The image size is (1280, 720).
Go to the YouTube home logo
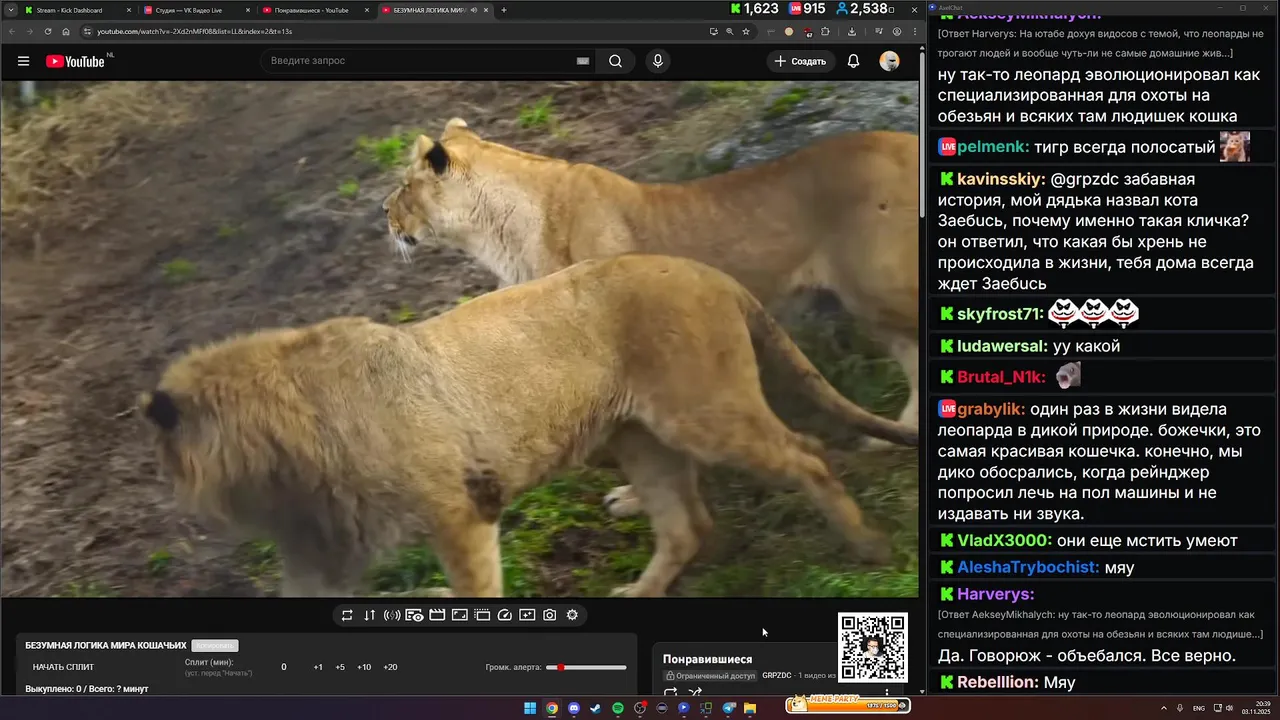76,61
